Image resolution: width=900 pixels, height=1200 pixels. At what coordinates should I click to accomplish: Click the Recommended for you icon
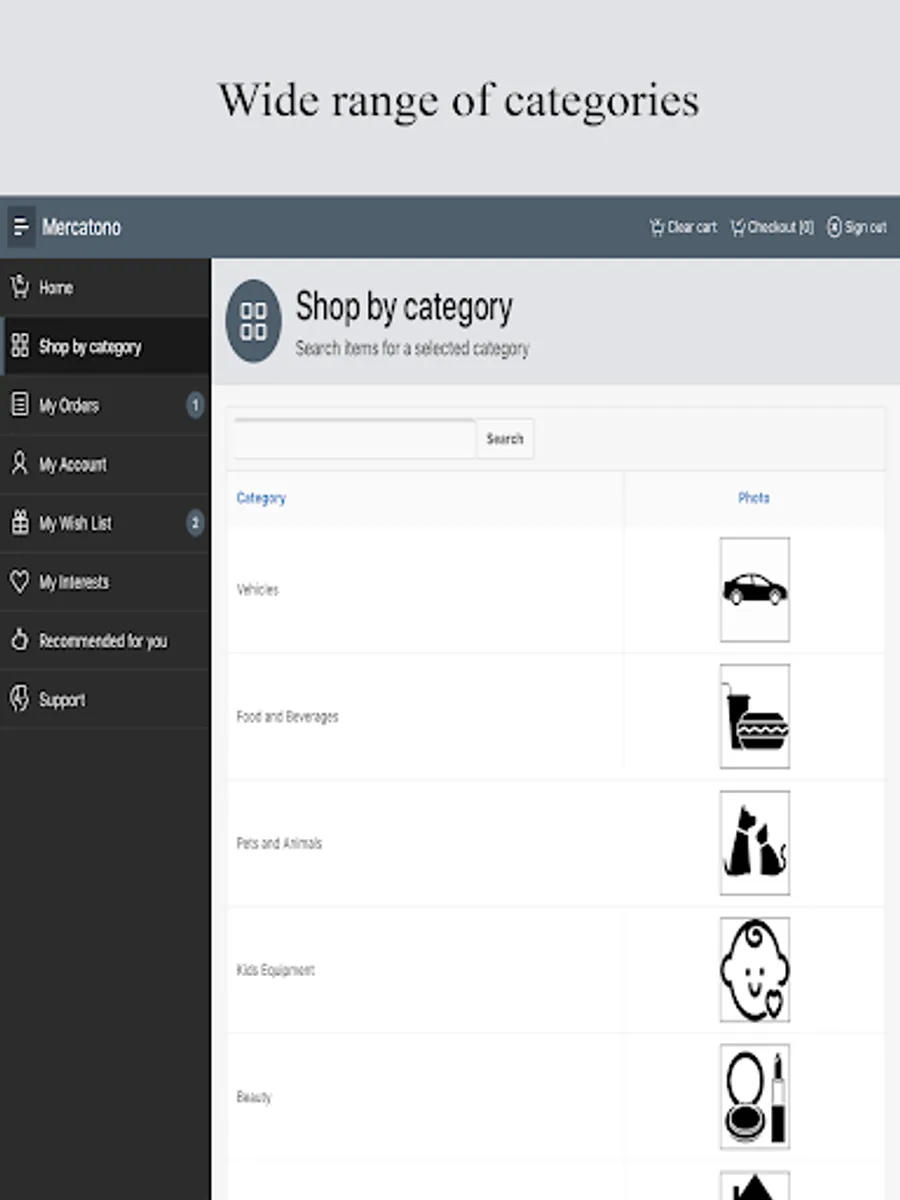(19, 640)
